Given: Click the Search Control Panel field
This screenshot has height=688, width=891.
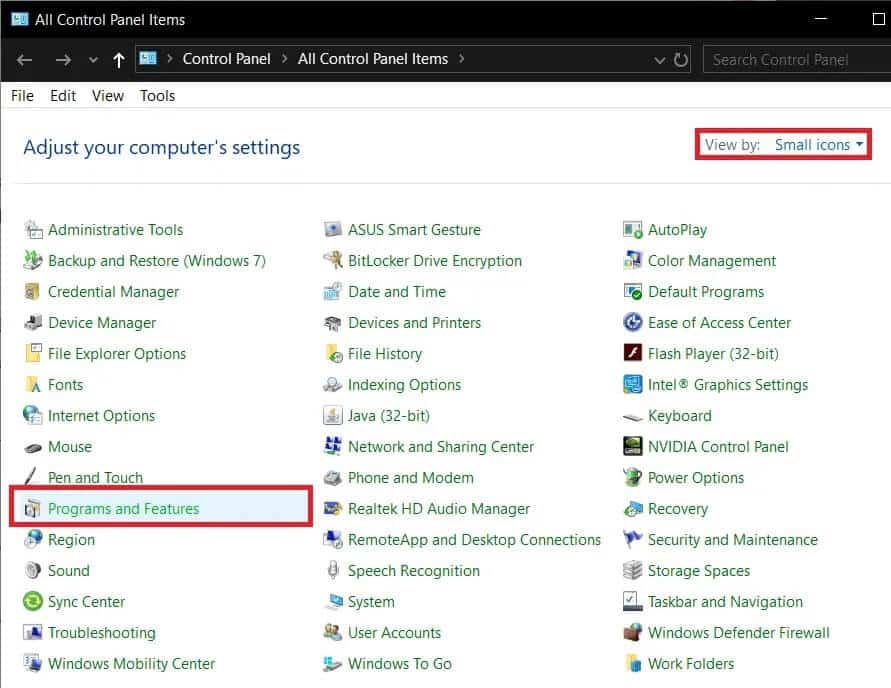Looking at the screenshot, I should coord(797,60).
